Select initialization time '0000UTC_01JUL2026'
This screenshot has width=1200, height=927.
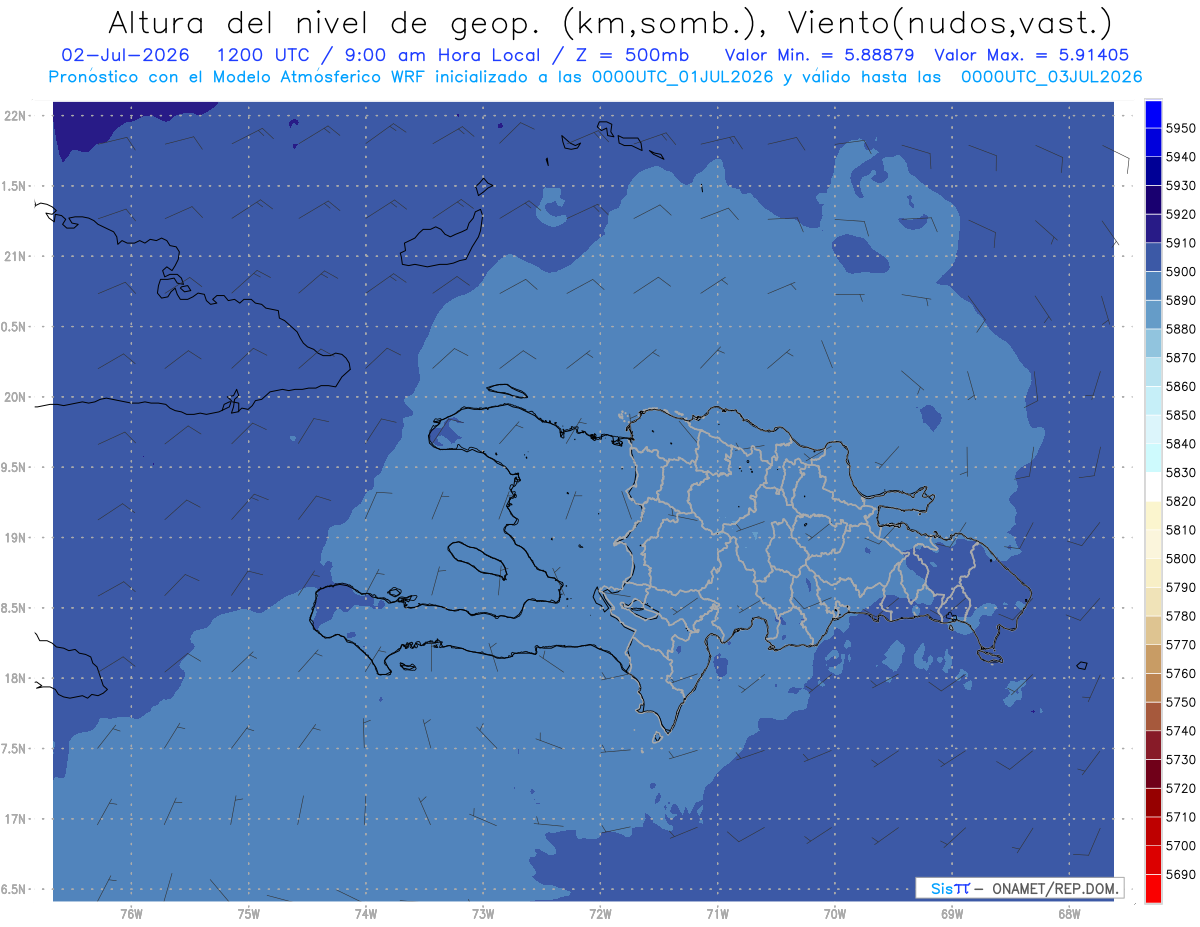click(x=682, y=77)
